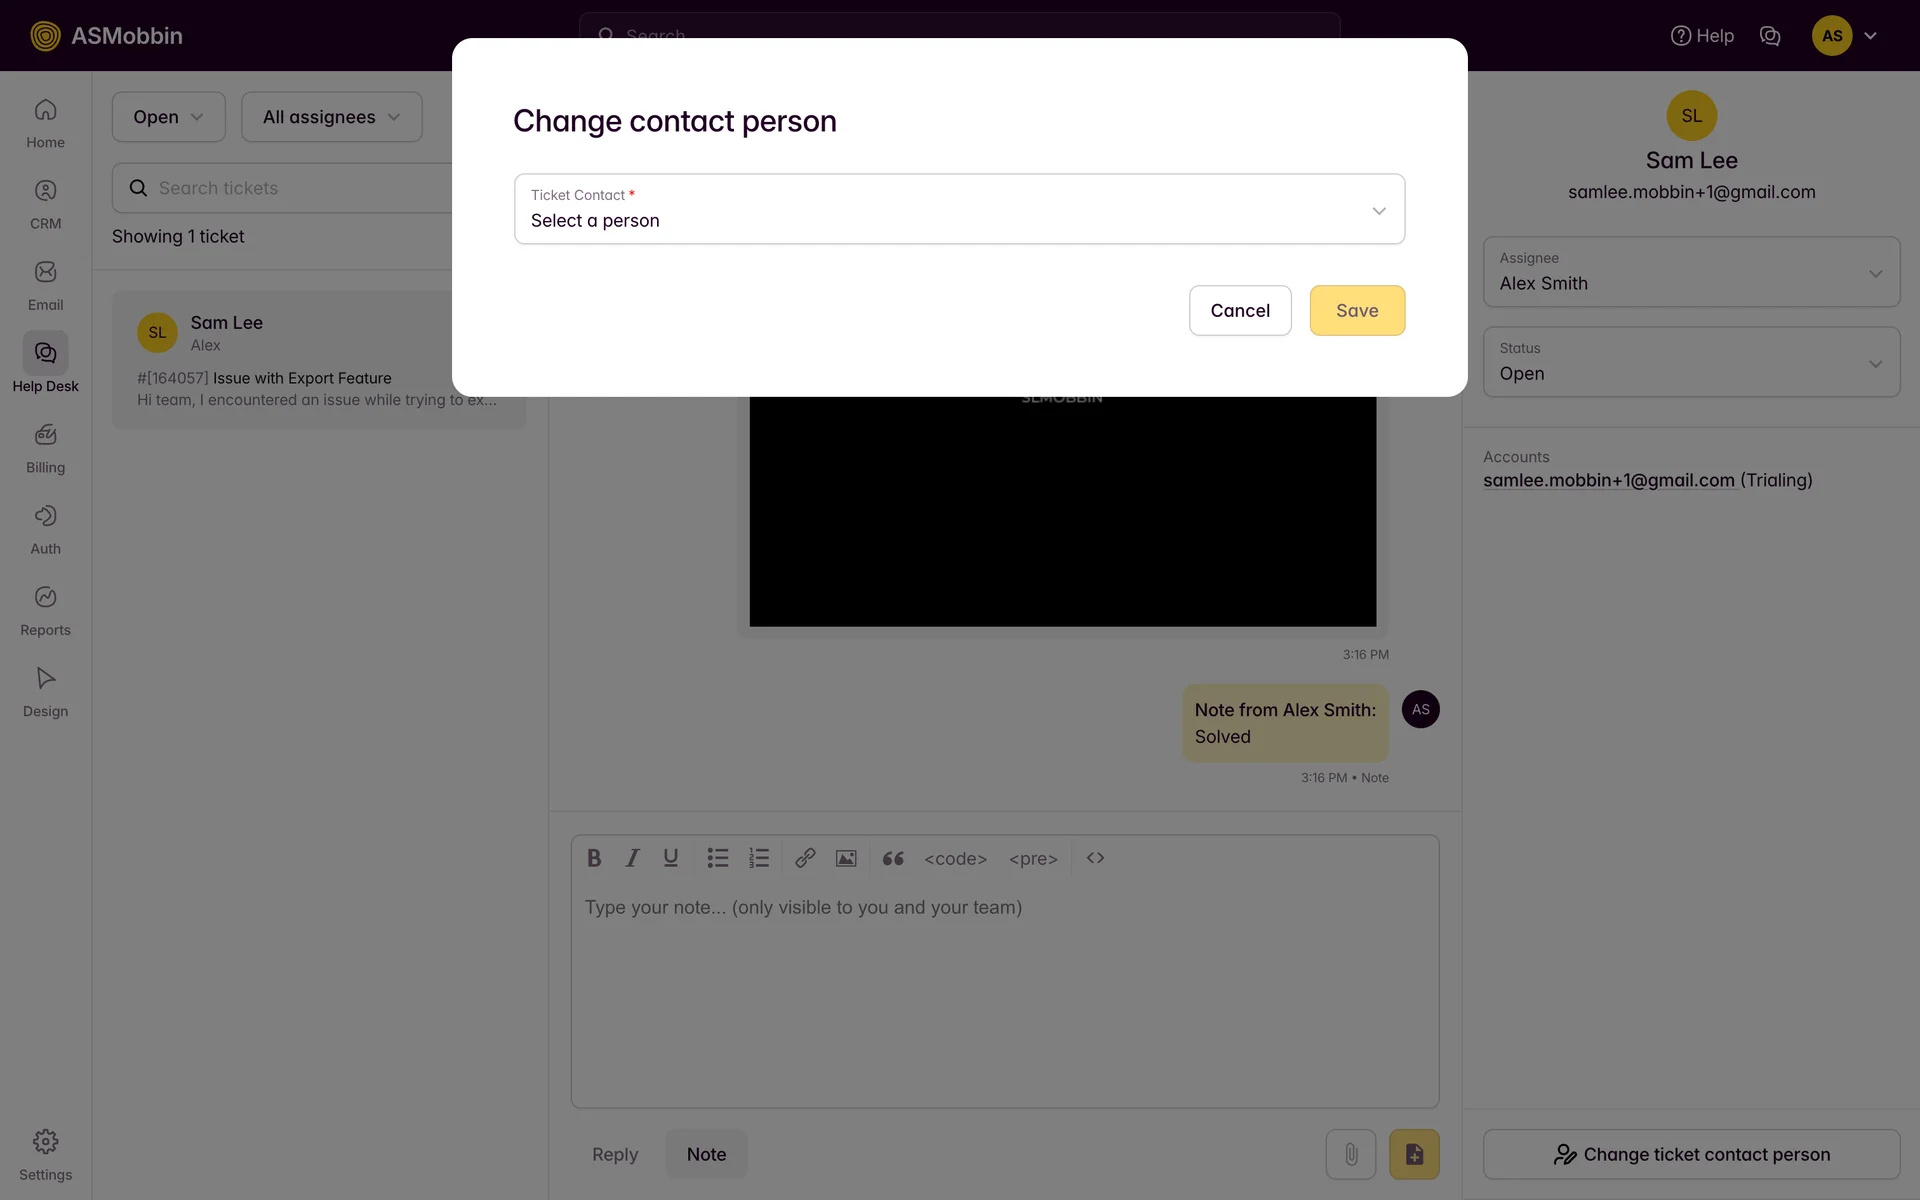Viewport: 1920px width, 1200px height.
Task: Insert a numbered list
Action: 759,858
